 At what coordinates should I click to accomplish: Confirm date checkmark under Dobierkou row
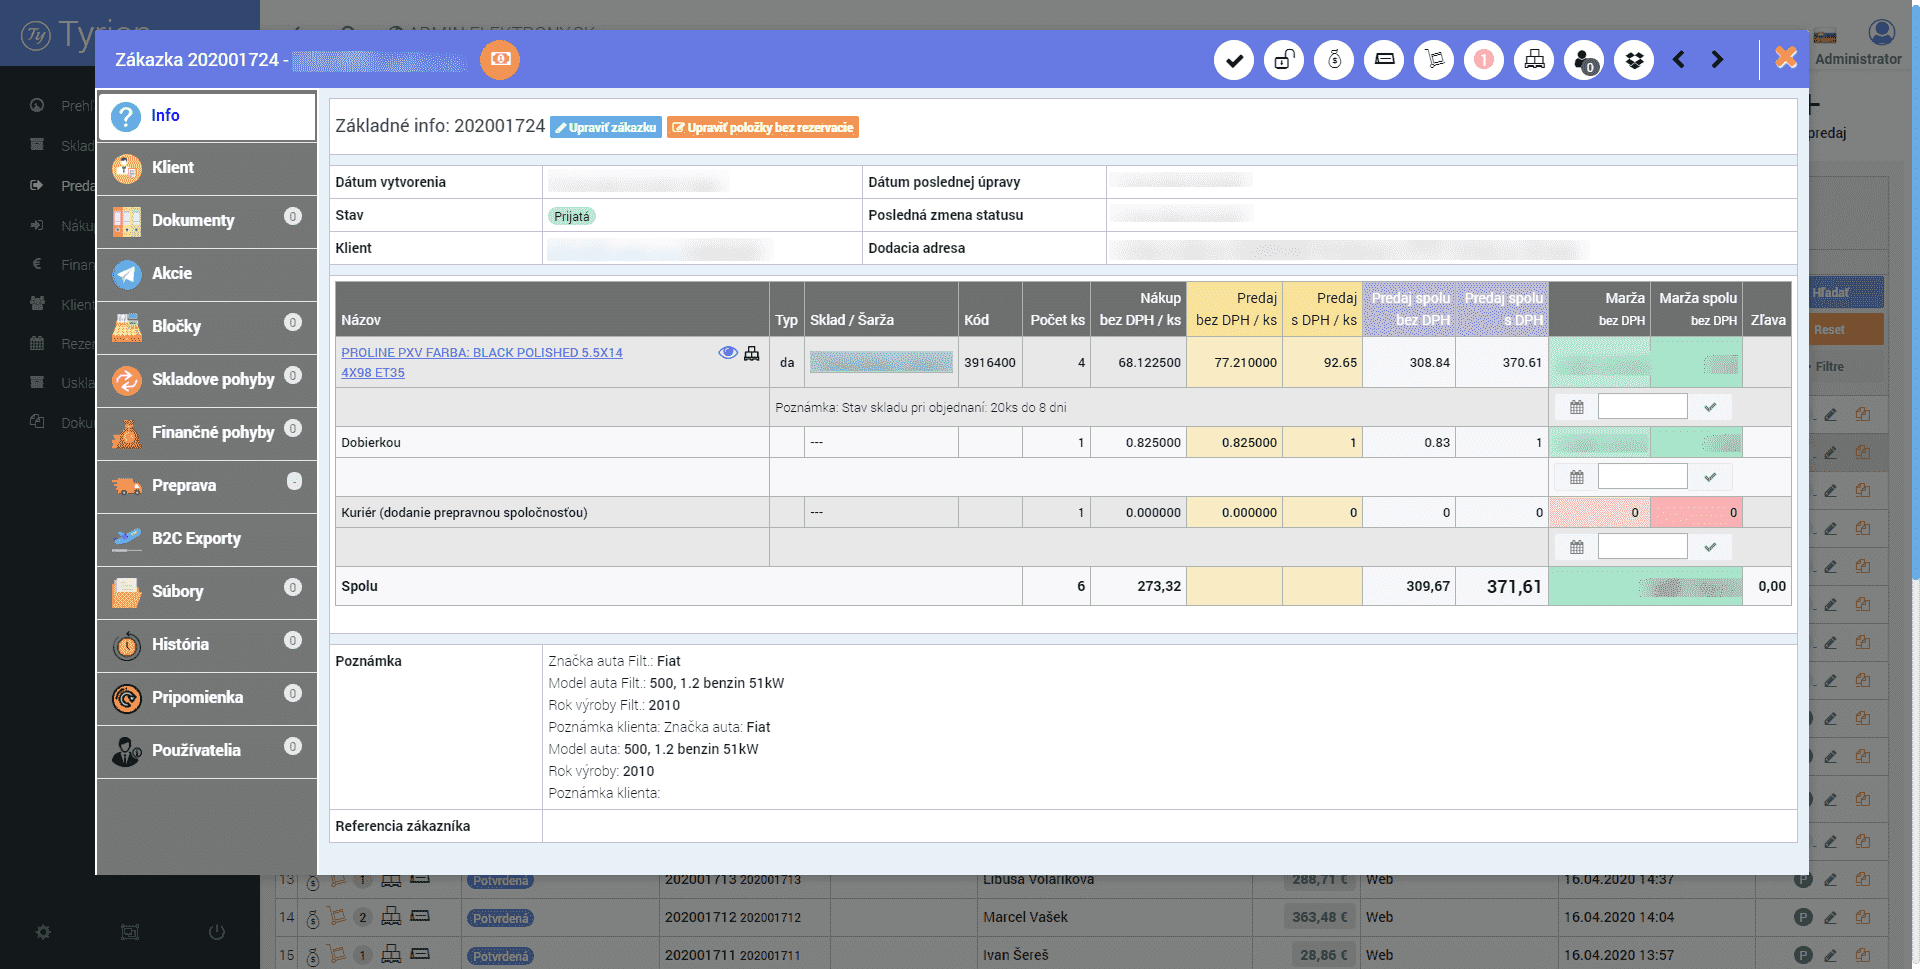pyautogui.click(x=1710, y=477)
